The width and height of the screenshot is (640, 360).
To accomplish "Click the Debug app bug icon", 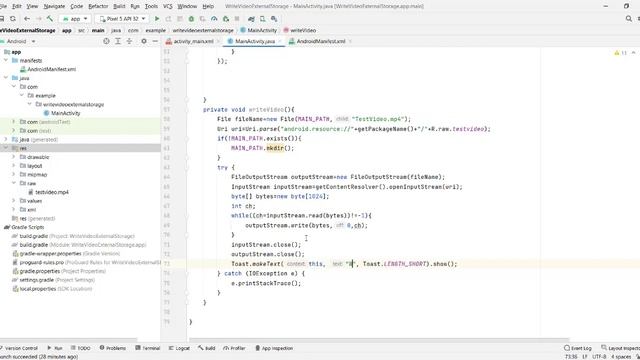I will pos(191,19).
